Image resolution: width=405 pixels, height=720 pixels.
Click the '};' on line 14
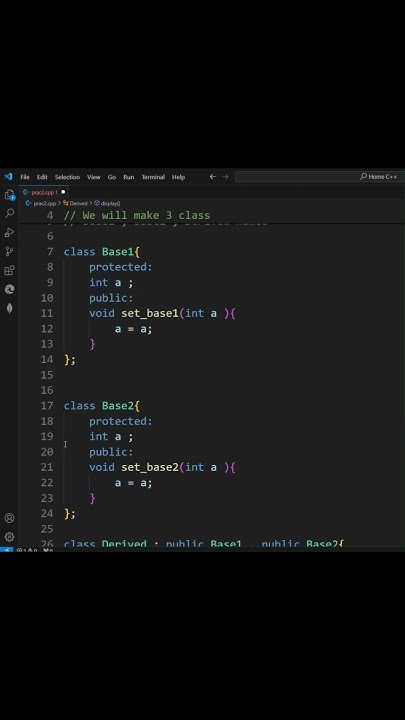[70, 360]
